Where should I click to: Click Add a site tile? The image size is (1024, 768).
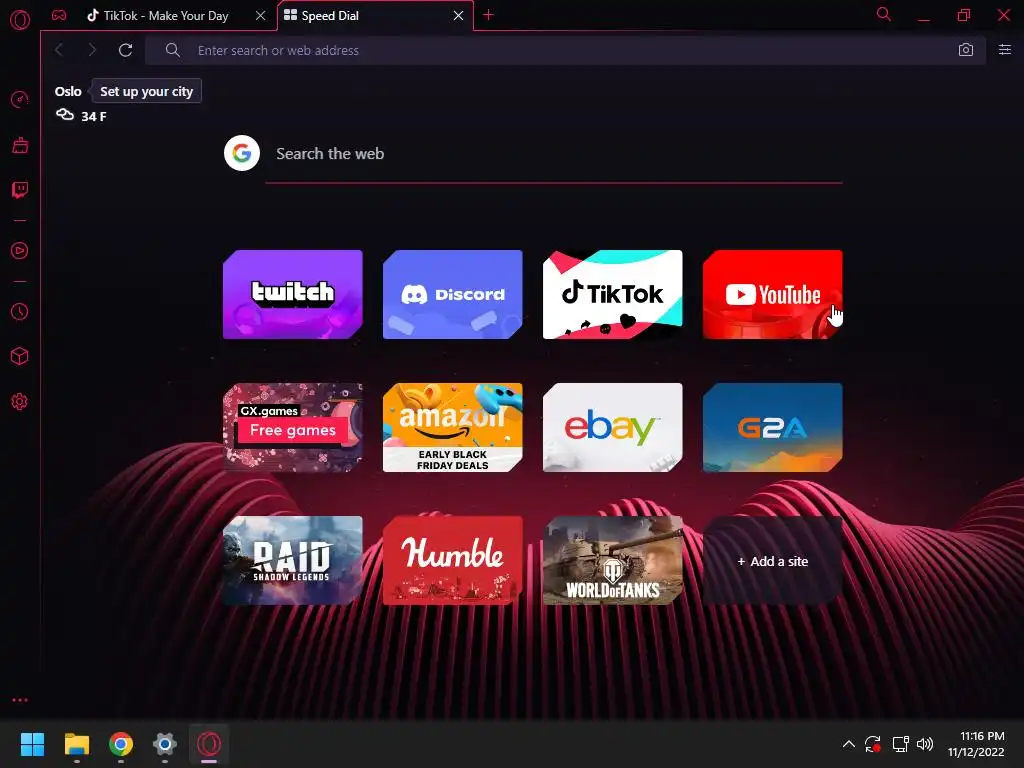773,561
